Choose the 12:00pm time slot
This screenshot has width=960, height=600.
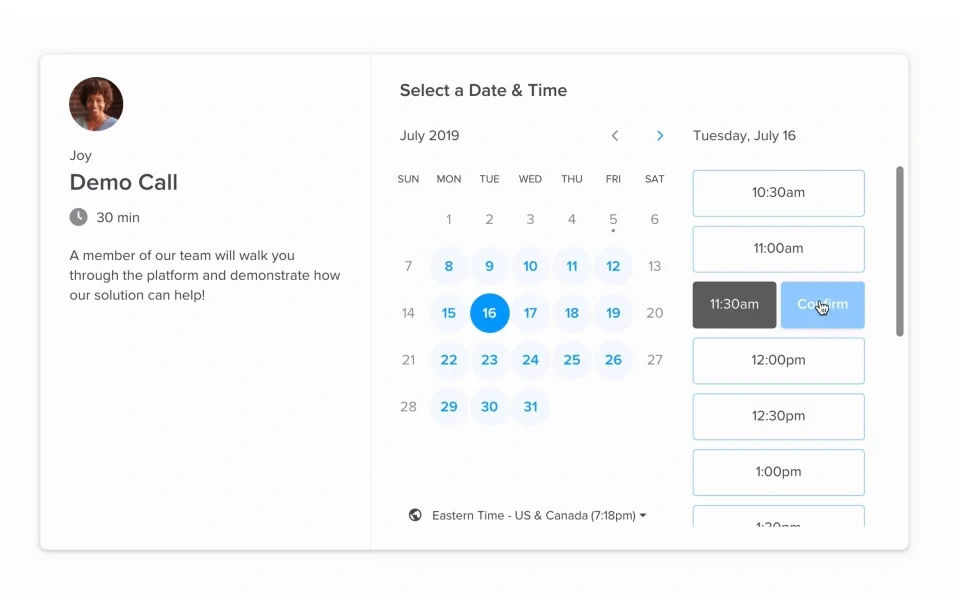[x=778, y=361]
